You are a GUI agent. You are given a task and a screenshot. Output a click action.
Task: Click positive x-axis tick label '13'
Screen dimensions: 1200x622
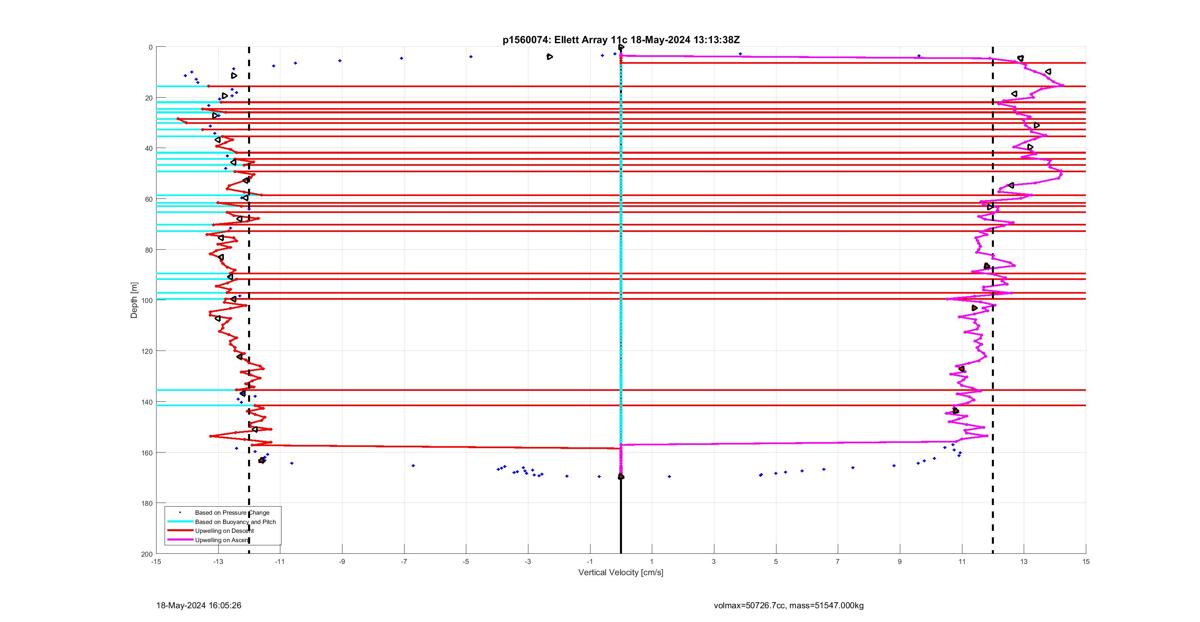click(1024, 561)
